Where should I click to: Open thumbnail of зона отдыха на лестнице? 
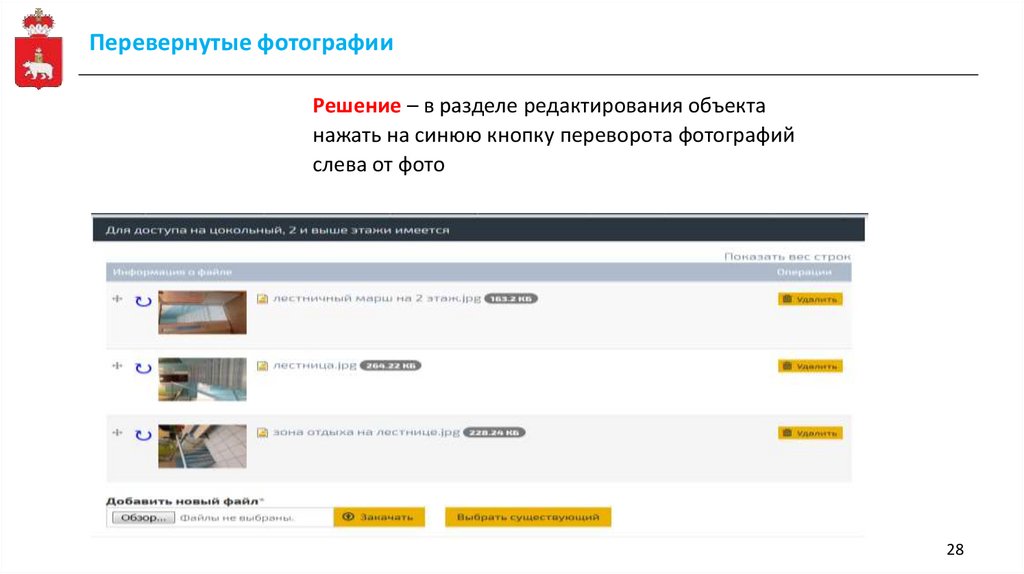pos(202,446)
